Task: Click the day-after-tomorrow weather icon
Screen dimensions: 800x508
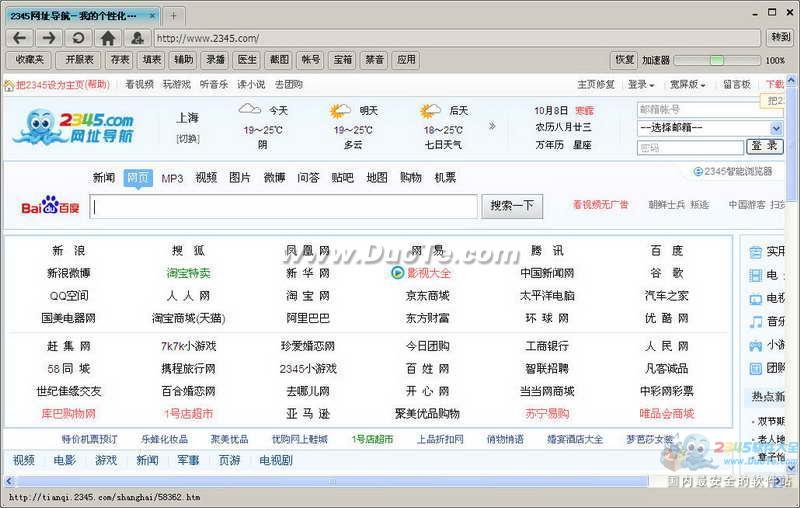Action: point(430,110)
